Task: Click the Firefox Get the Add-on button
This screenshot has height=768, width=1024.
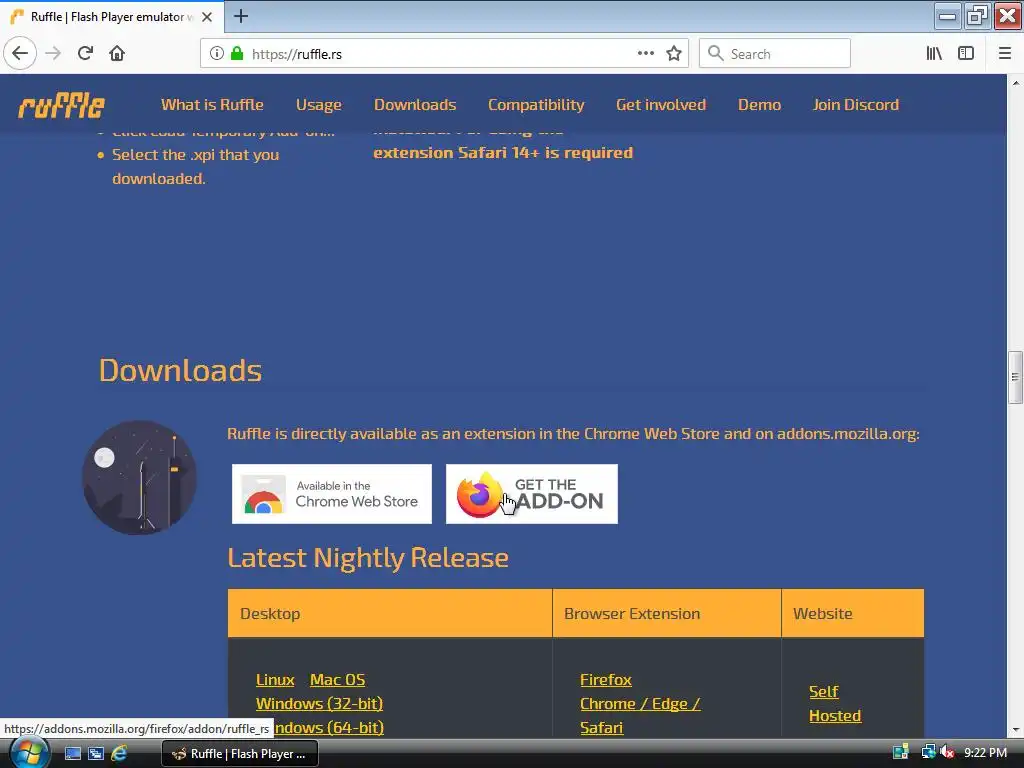Action: [x=532, y=494]
